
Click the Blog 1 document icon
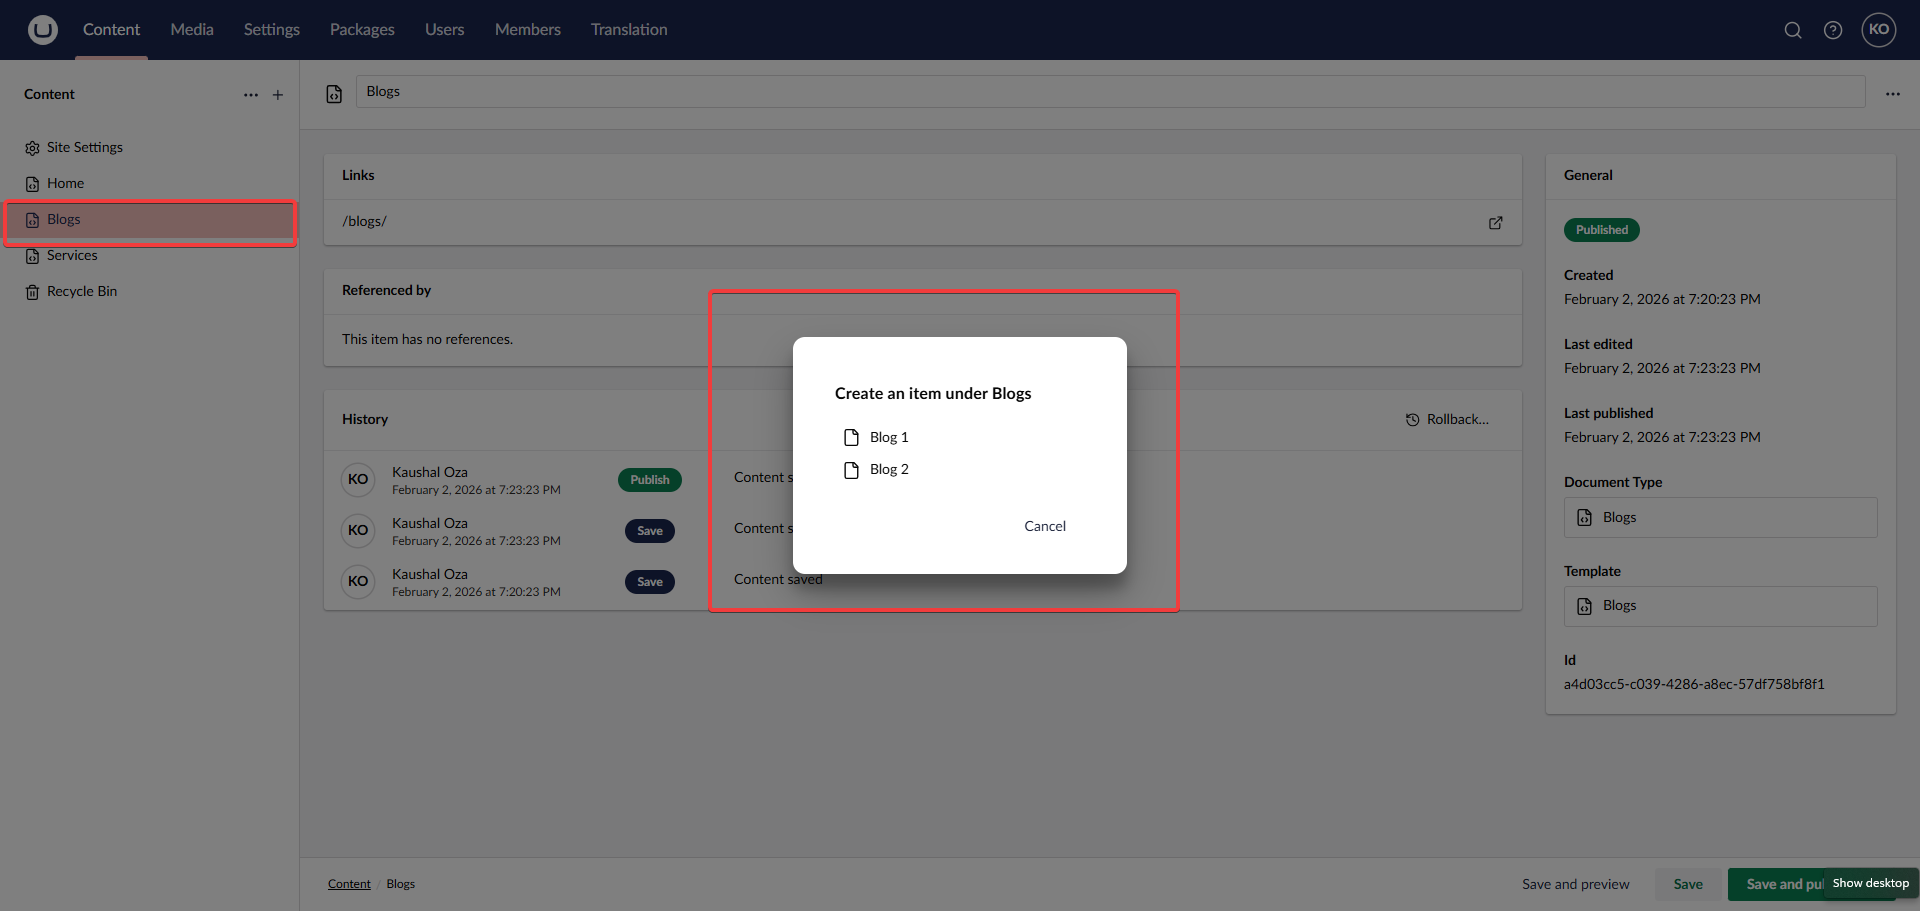pyautogui.click(x=851, y=438)
